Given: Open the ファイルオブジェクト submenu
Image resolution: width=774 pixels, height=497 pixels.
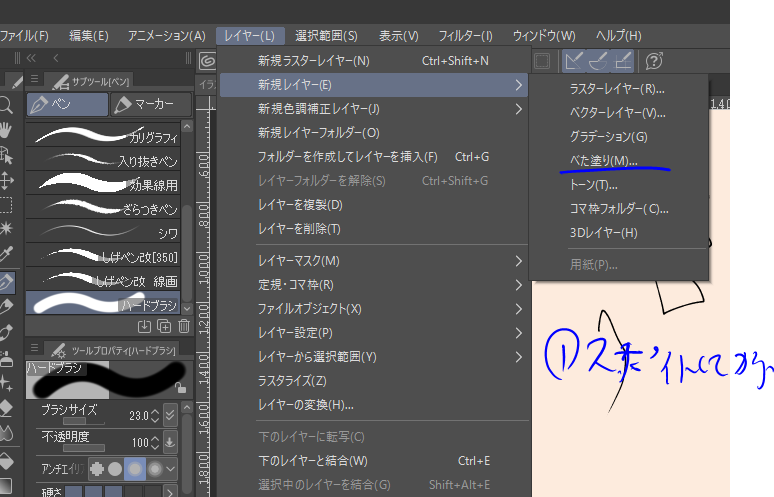Looking at the screenshot, I should 374,309.
